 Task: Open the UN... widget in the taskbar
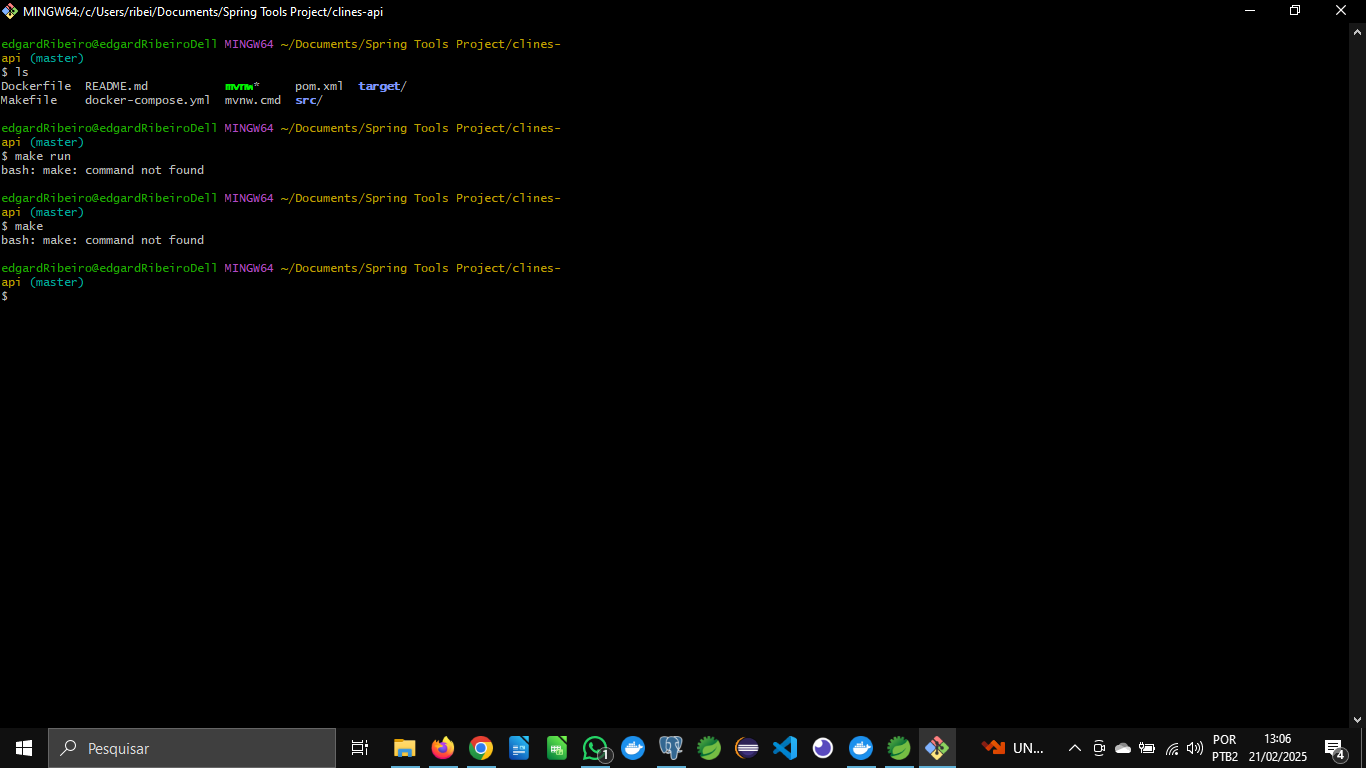click(x=1013, y=748)
